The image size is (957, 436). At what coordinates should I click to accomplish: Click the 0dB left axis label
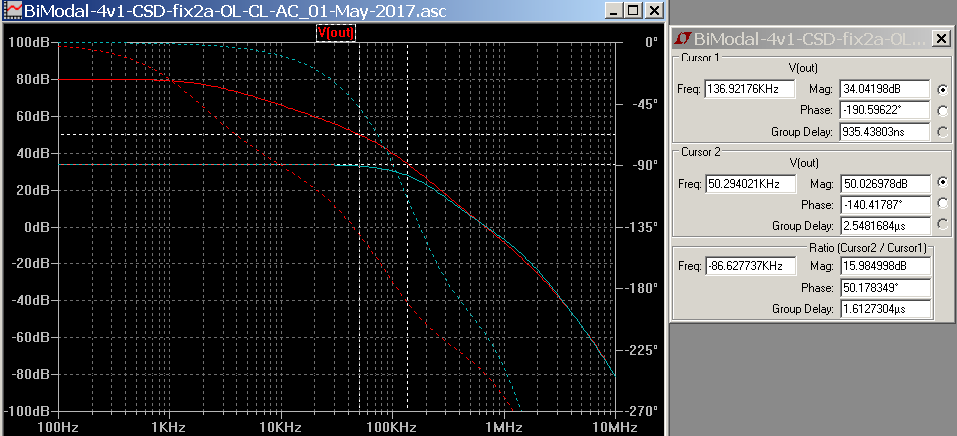(36, 227)
